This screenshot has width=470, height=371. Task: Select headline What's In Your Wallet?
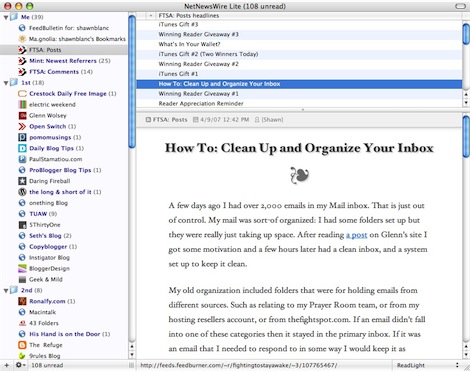click(x=299, y=44)
